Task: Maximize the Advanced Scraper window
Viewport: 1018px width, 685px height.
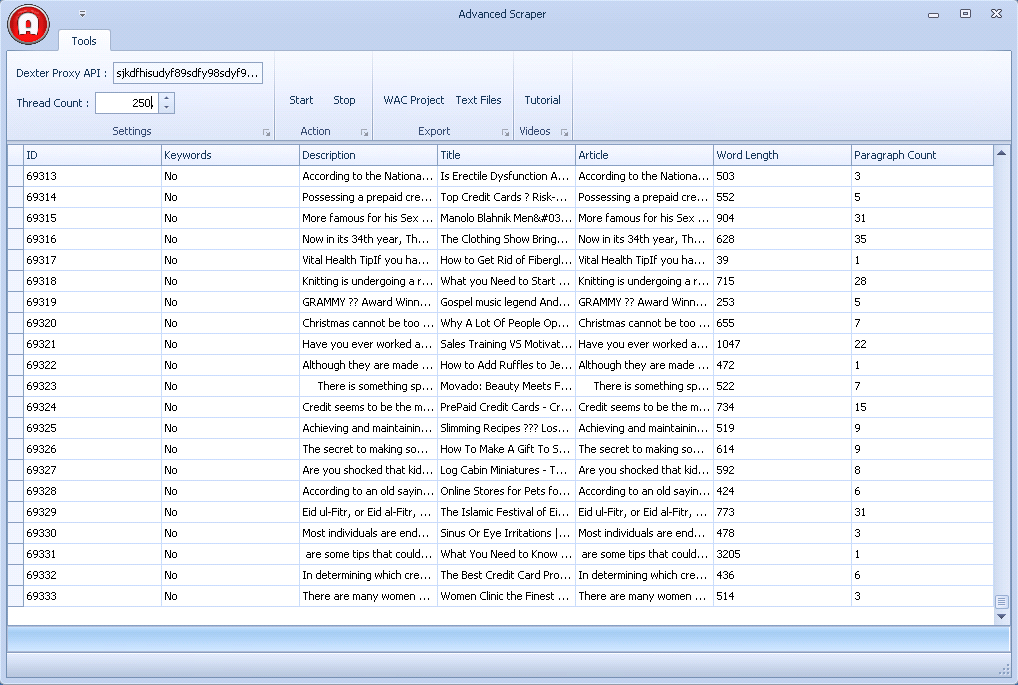Action: click(x=965, y=14)
